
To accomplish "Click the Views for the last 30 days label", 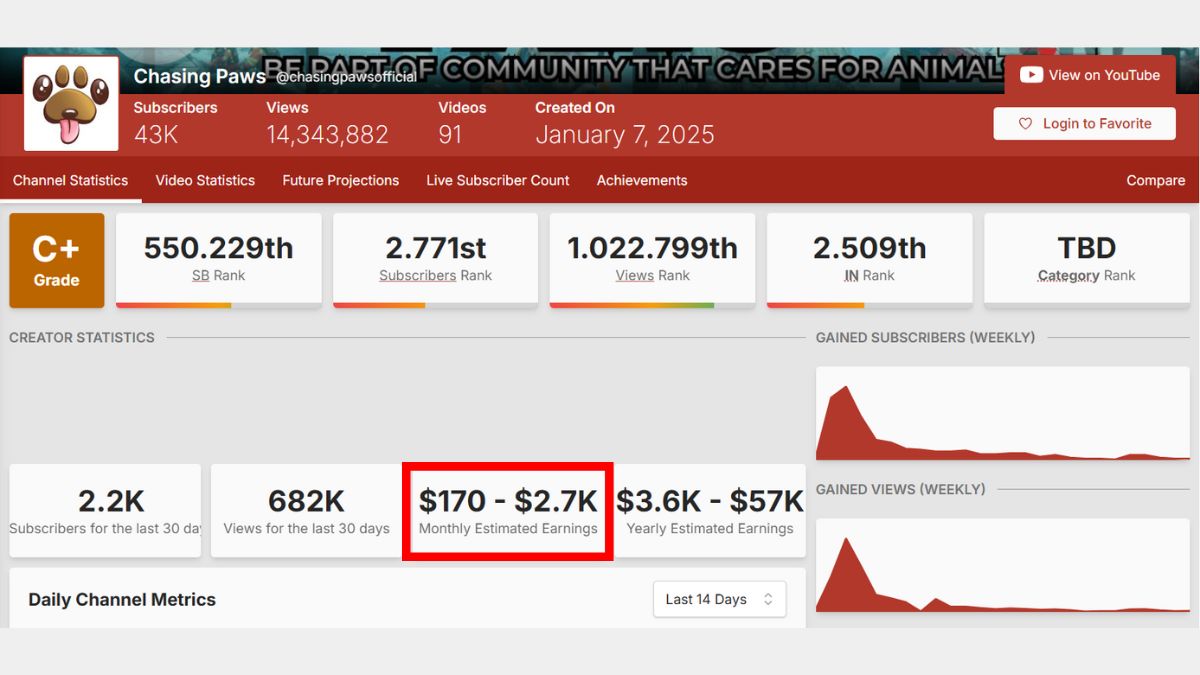I will pos(307,528).
